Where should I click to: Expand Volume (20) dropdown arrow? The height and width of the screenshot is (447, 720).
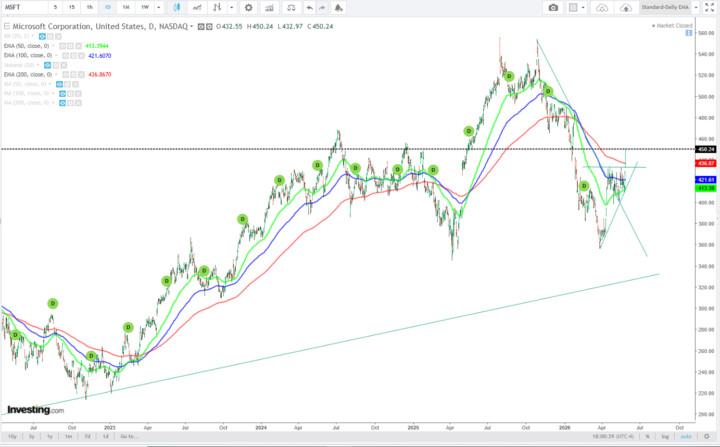[38, 65]
